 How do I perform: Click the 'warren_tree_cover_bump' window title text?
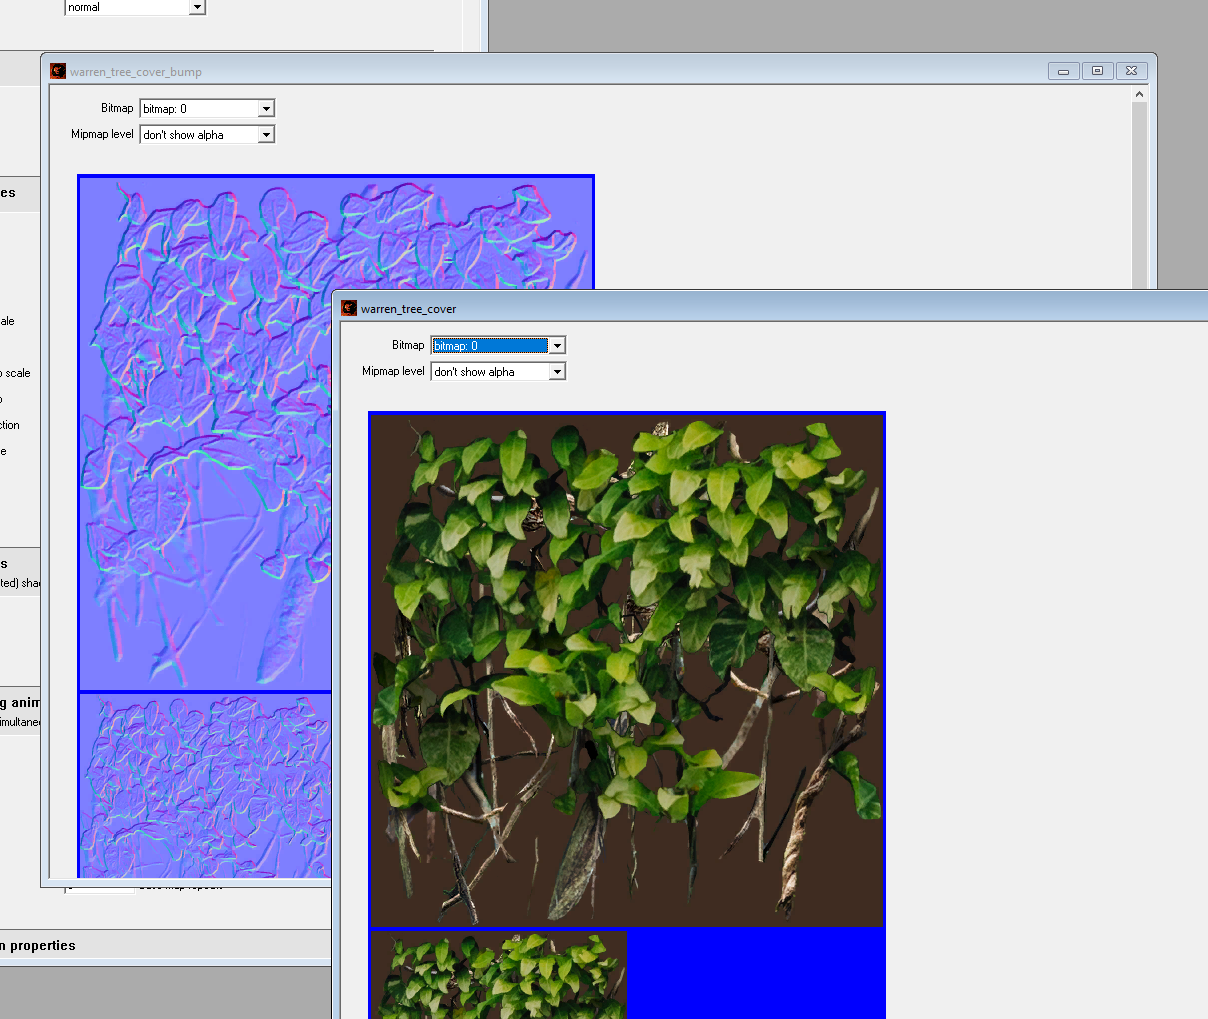click(136, 72)
